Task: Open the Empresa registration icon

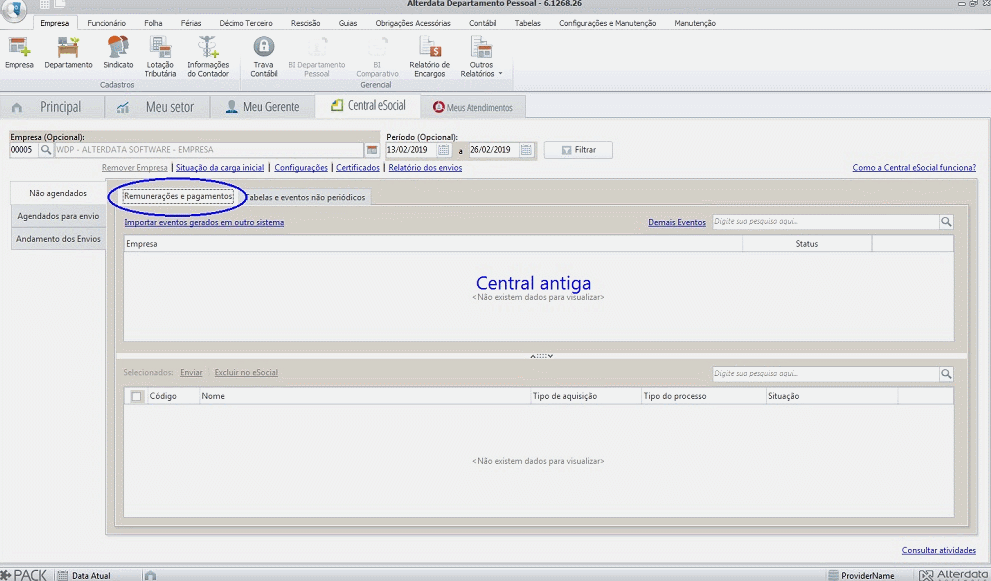Action: coord(19,52)
